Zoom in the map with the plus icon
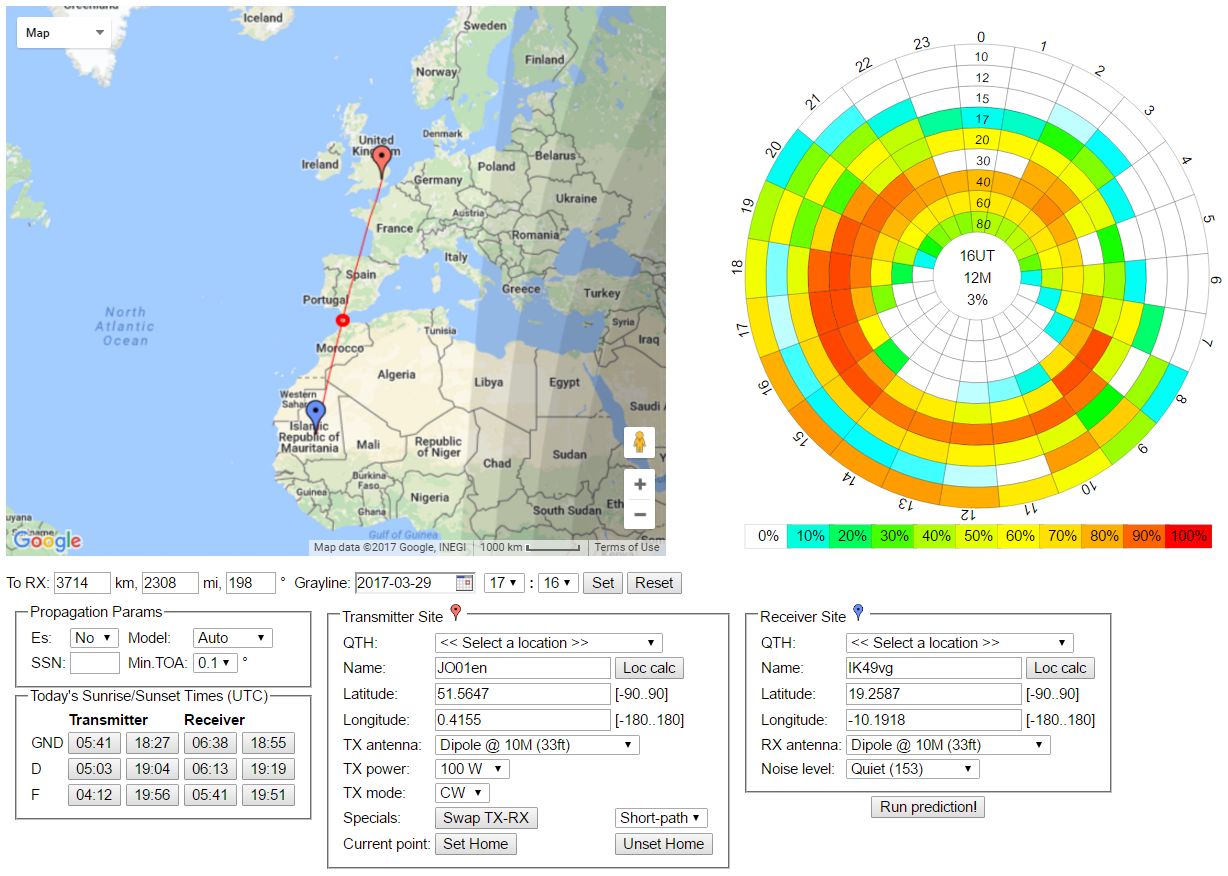 (640, 485)
